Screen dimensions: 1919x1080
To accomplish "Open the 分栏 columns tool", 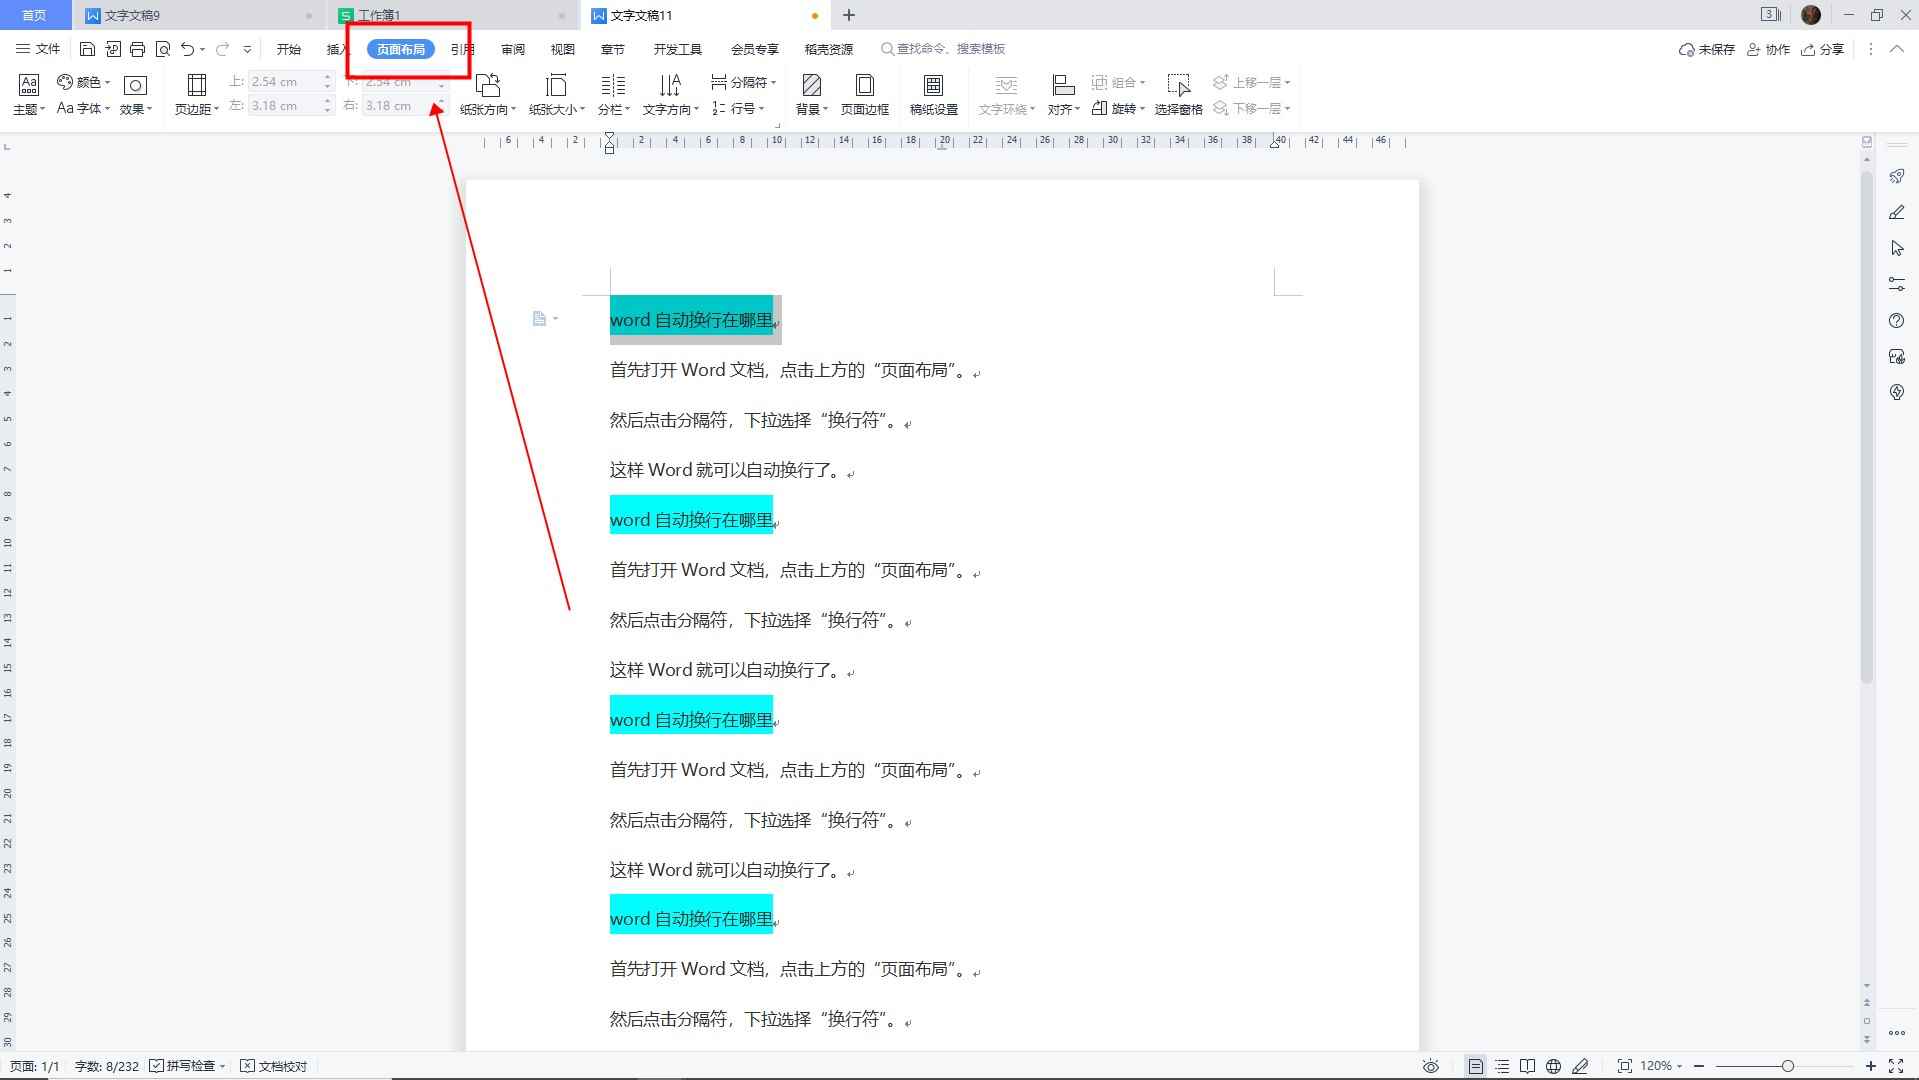I will (611, 94).
